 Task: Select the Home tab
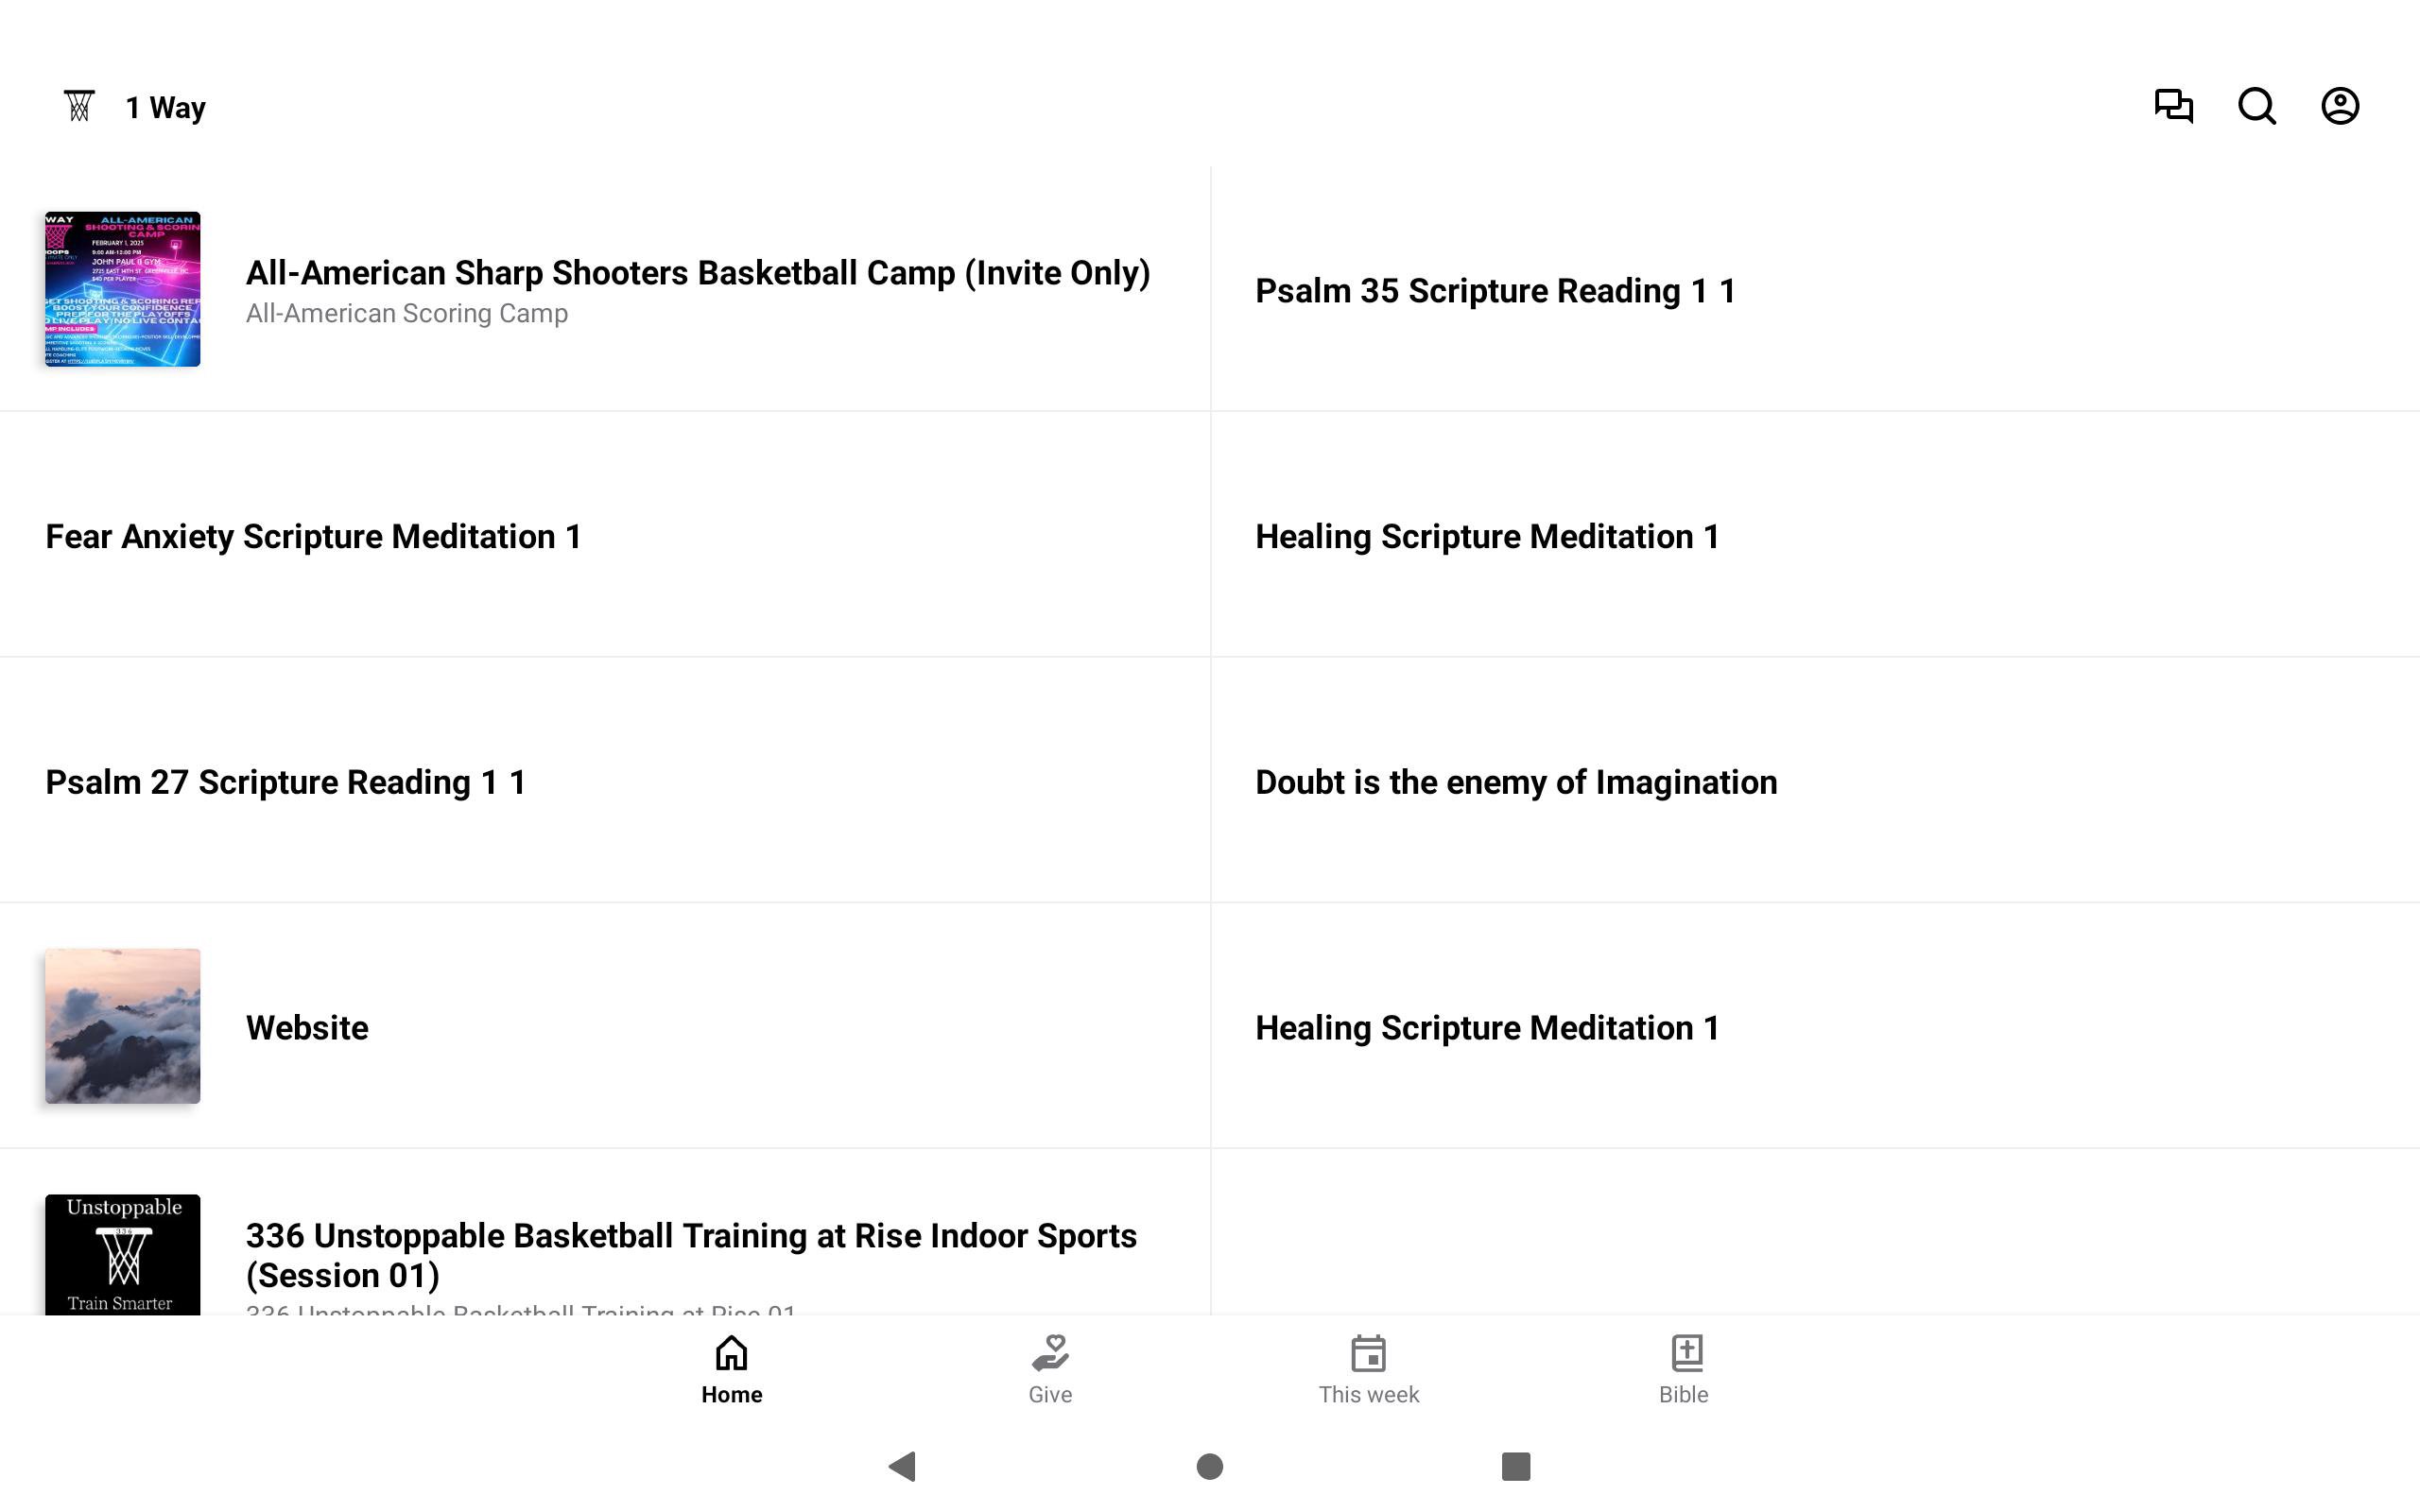pyautogui.click(x=731, y=1369)
